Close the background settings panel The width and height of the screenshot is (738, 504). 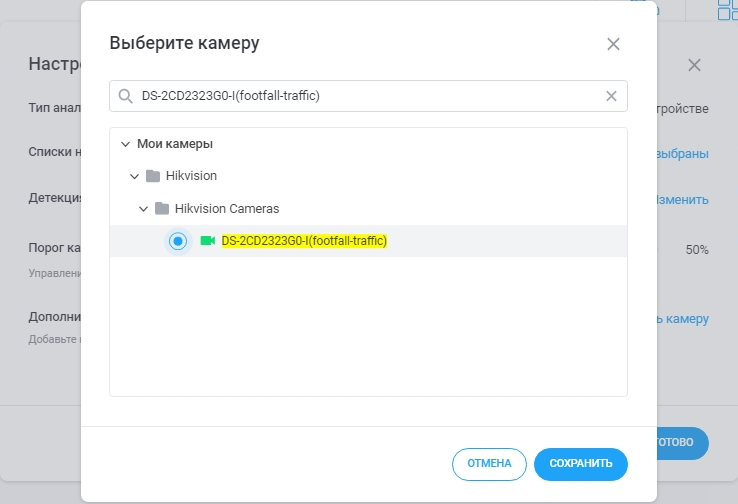694,65
